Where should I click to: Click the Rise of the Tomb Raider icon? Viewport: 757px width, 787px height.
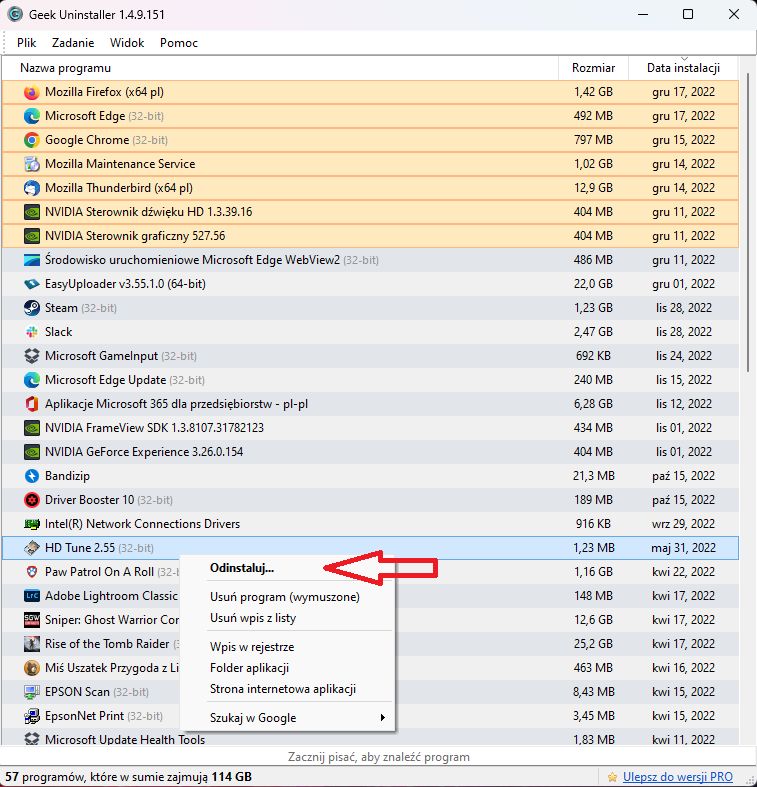pyautogui.click(x=32, y=644)
